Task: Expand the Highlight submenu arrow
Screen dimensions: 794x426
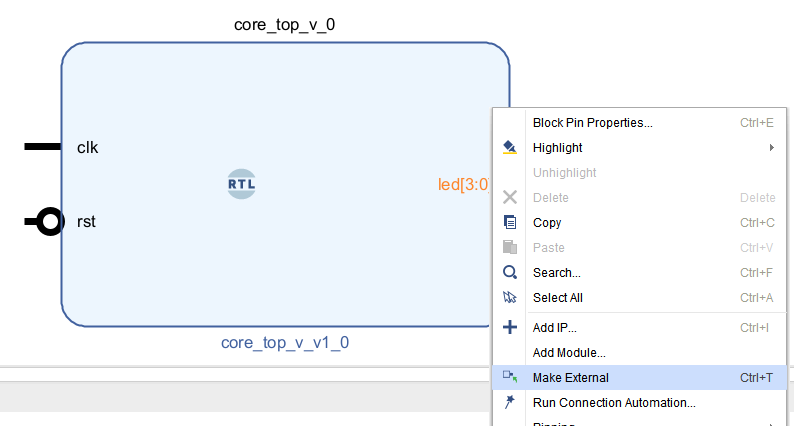Action: [771, 148]
